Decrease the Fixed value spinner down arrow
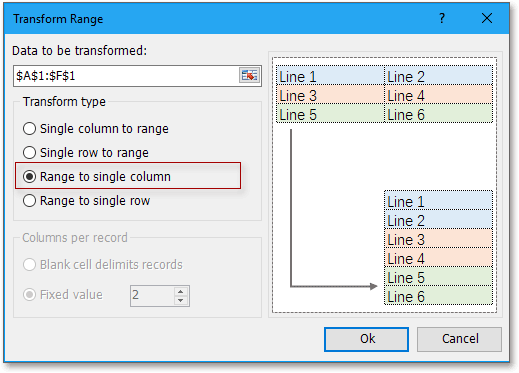Image resolution: width=519 pixels, height=373 pixels. pos(181,300)
